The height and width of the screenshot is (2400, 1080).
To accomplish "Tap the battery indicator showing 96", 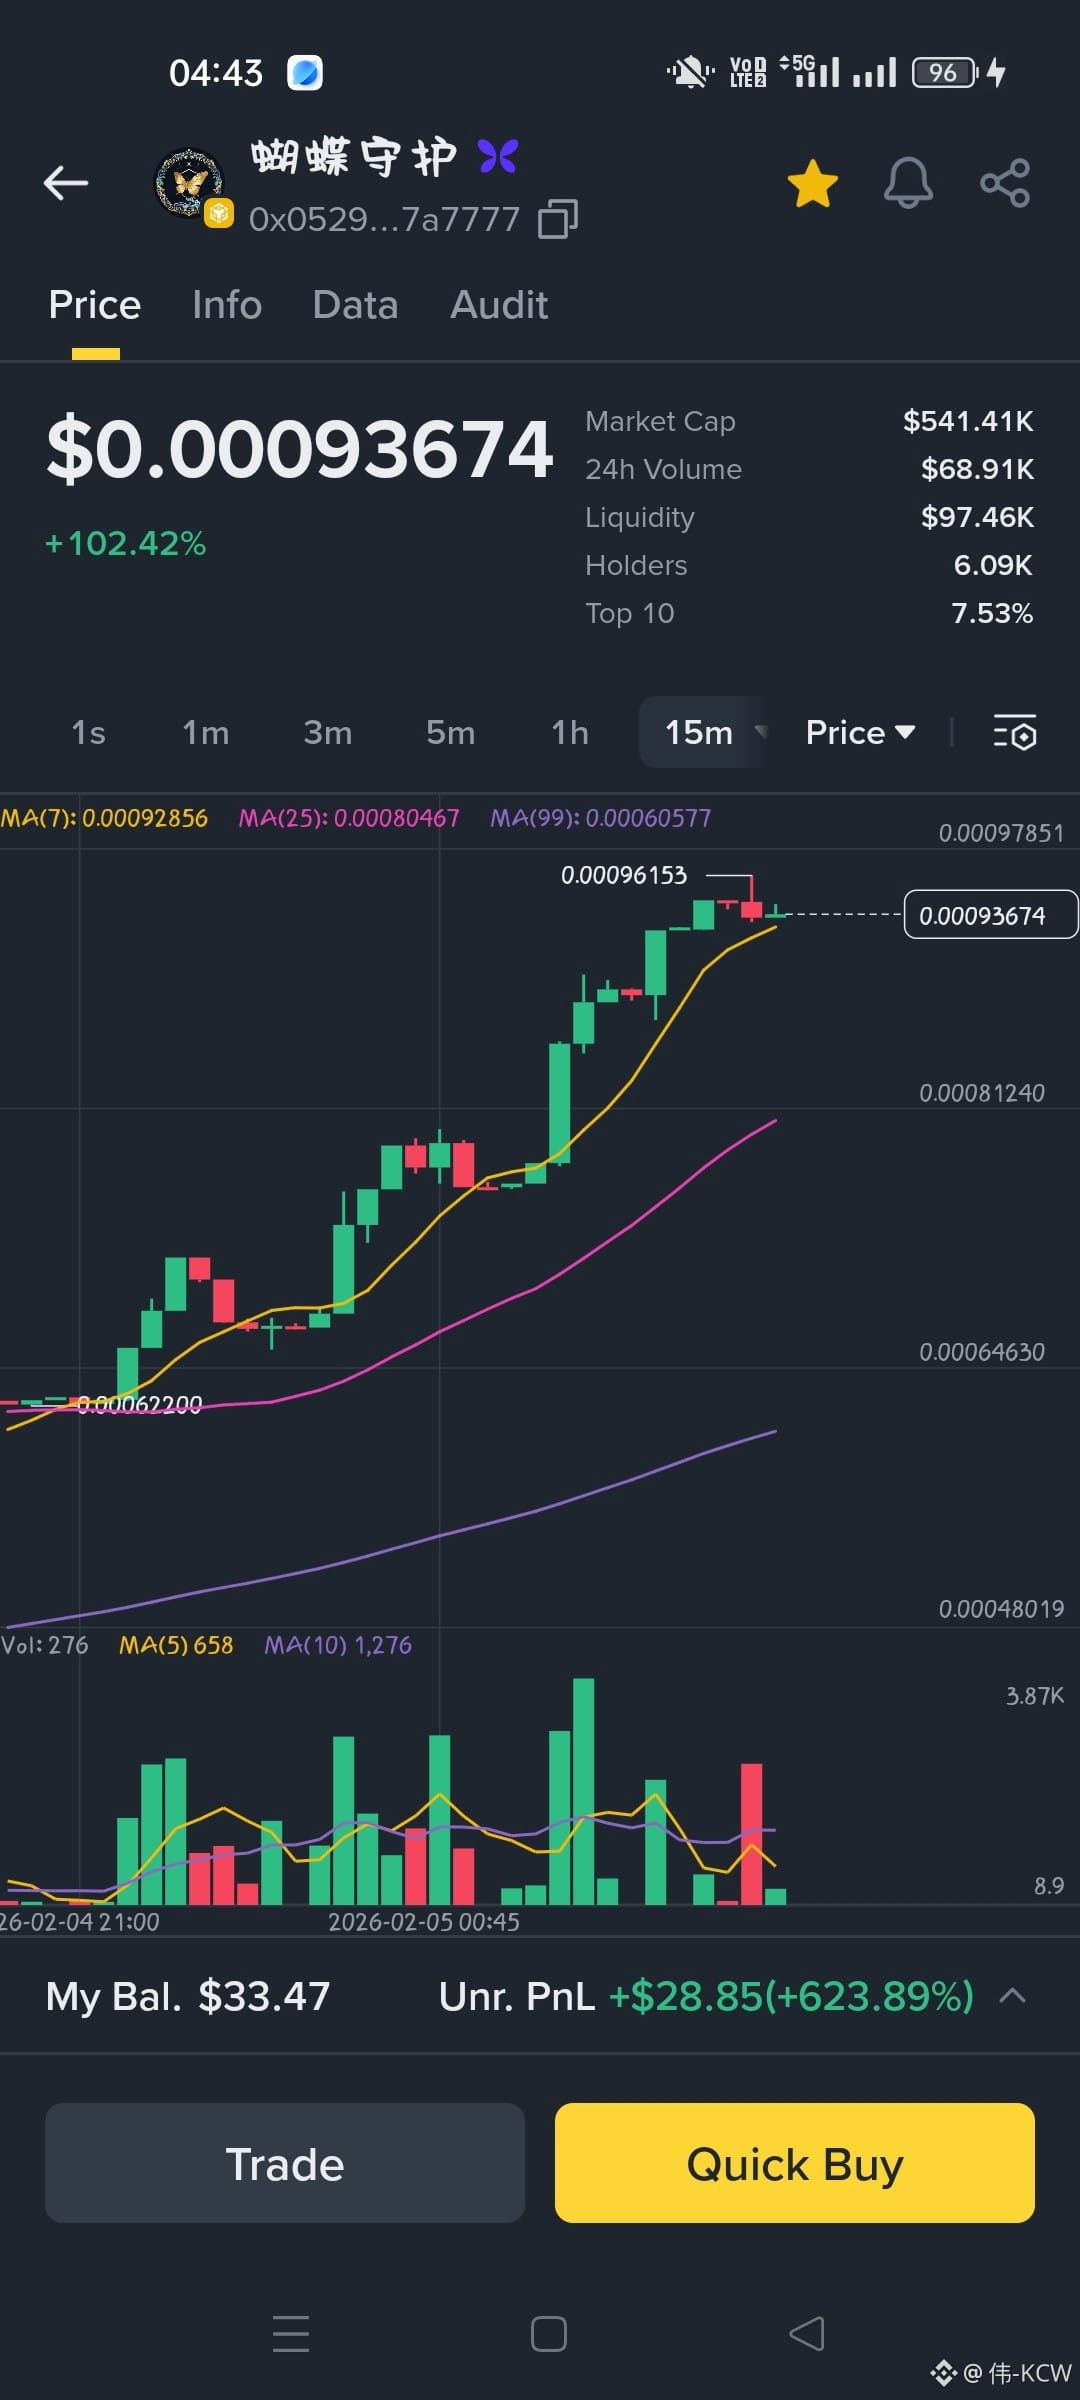I will click(x=945, y=72).
